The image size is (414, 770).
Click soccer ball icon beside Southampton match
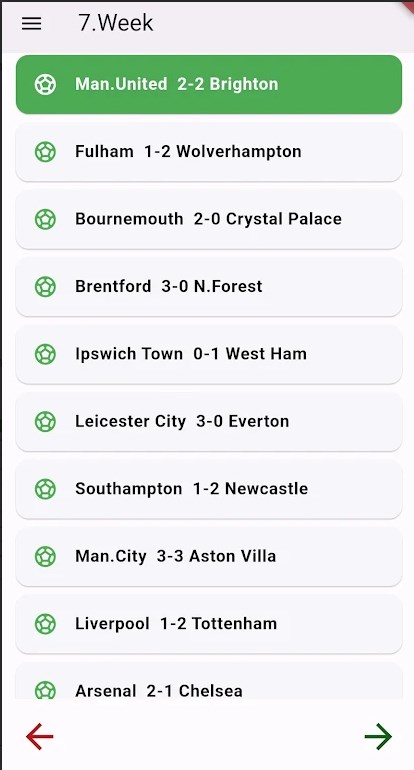45,489
